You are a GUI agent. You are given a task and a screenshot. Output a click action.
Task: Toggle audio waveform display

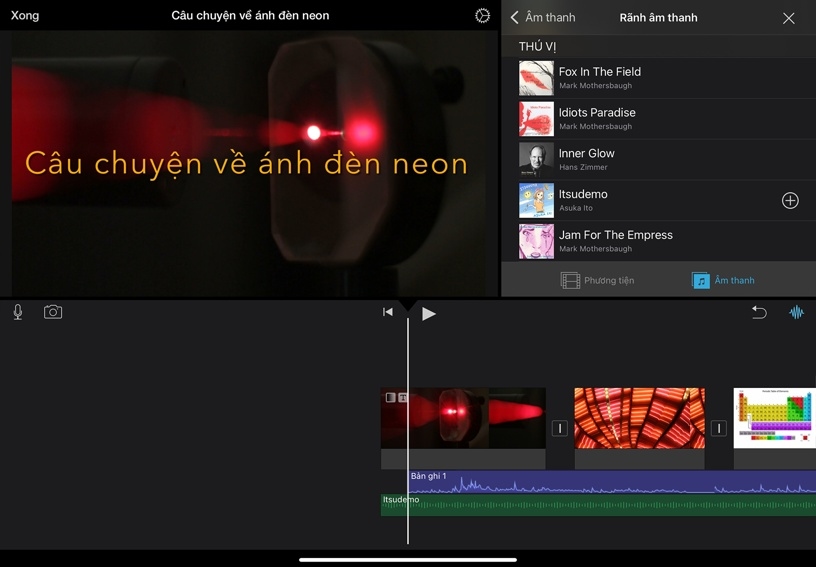coord(796,312)
